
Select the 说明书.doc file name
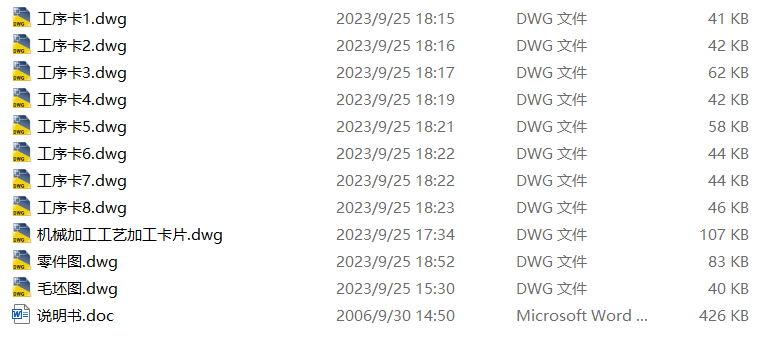[76, 315]
